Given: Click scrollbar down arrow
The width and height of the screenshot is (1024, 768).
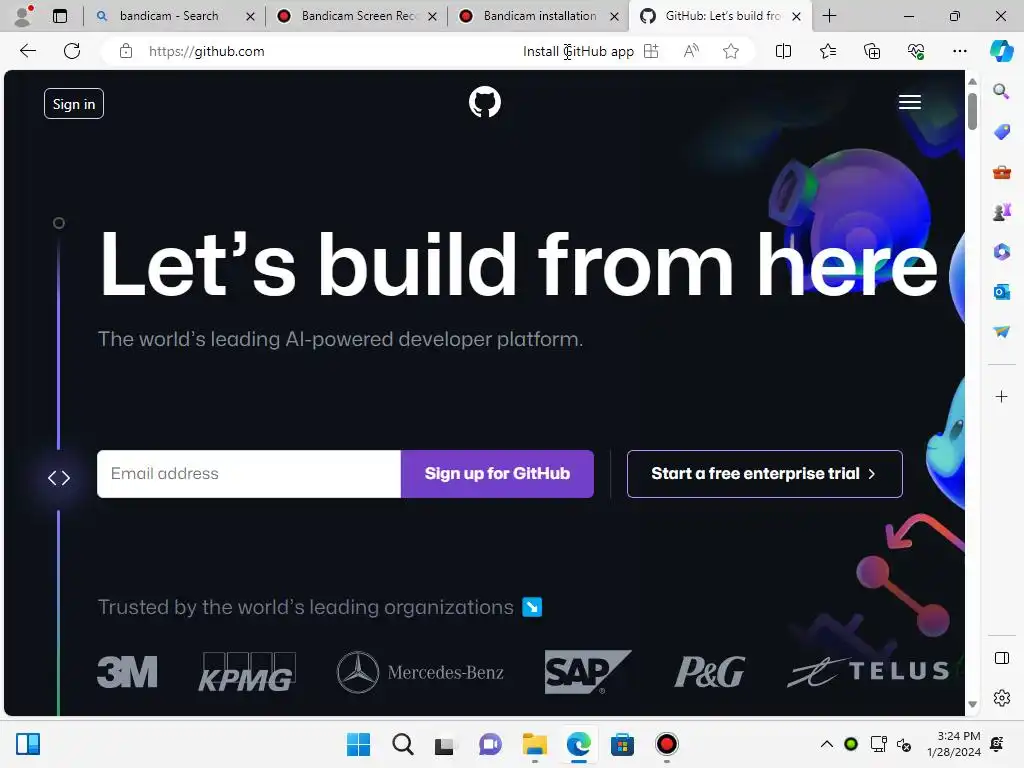Looking at the screenshot, I should (x=972, y=704).
